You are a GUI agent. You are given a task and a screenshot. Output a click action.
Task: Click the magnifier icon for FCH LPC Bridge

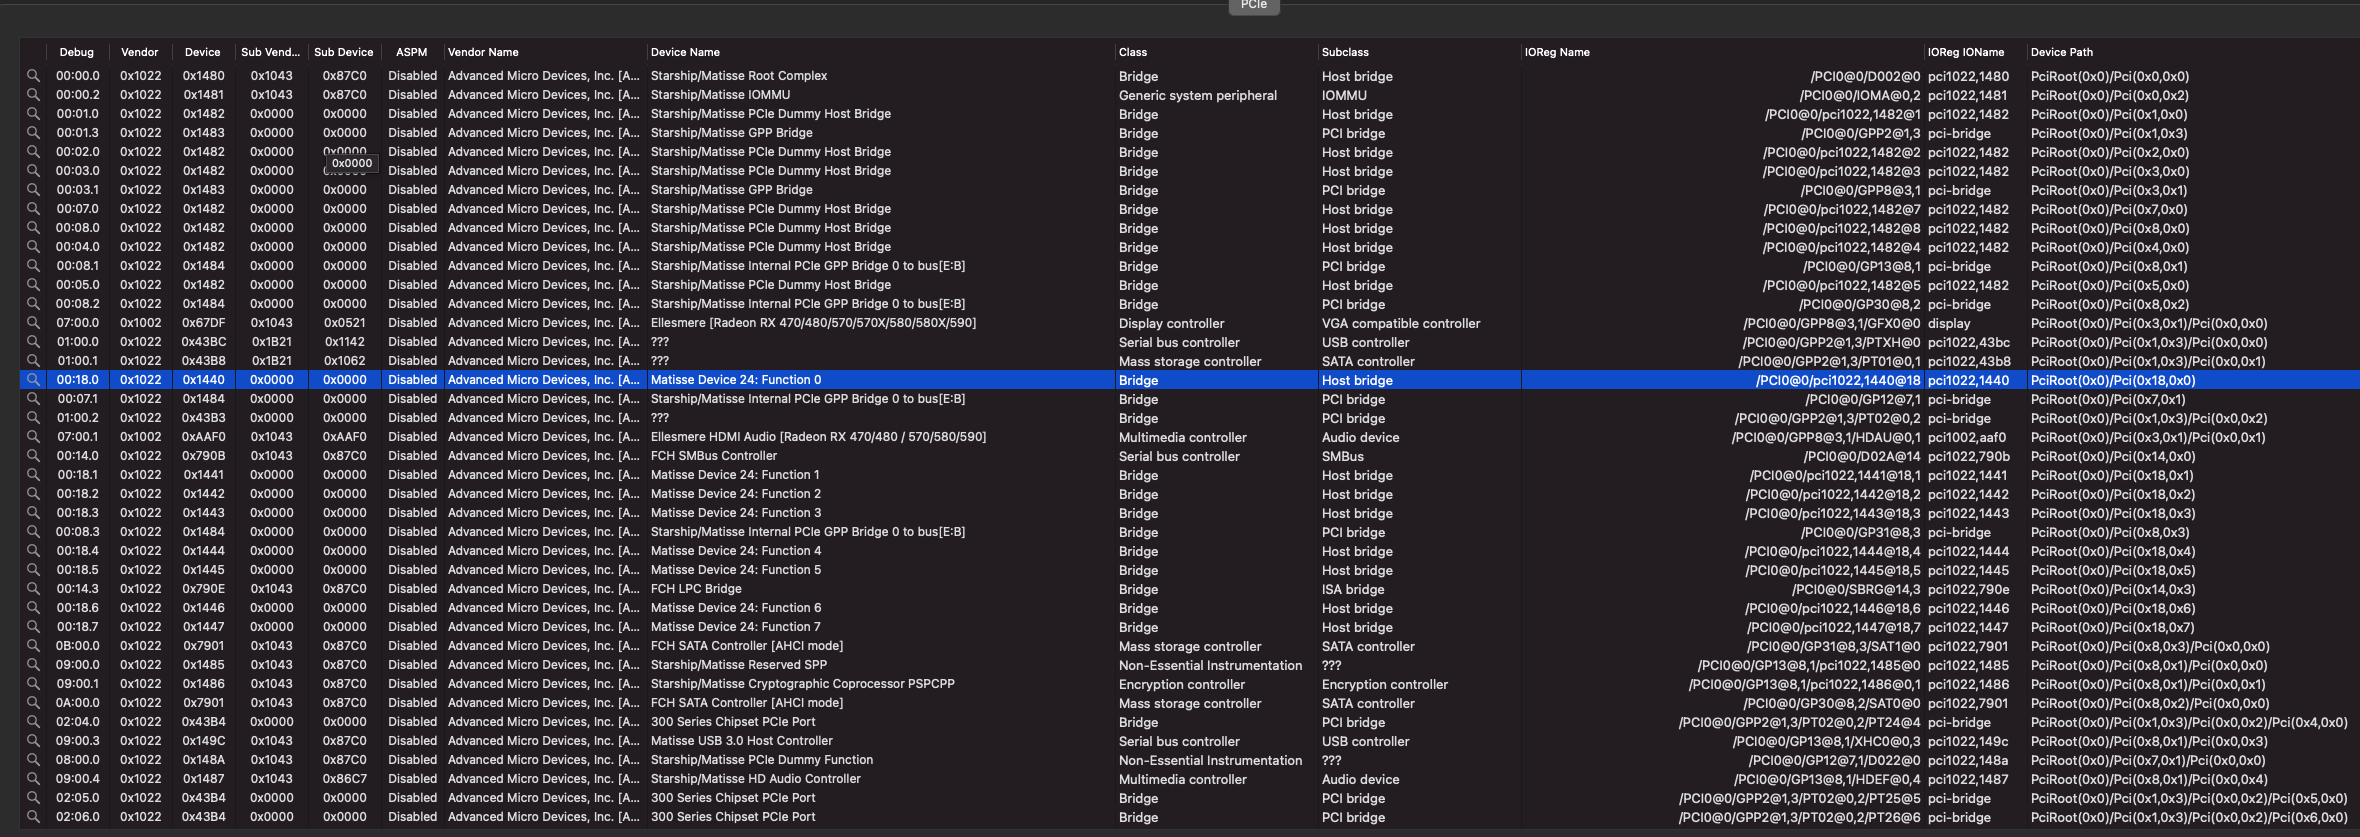pyautogui.click(x=33, y=589)
